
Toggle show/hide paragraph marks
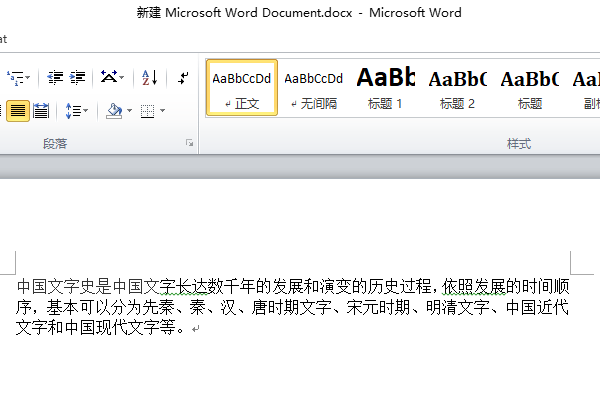(x=183, y=78)
